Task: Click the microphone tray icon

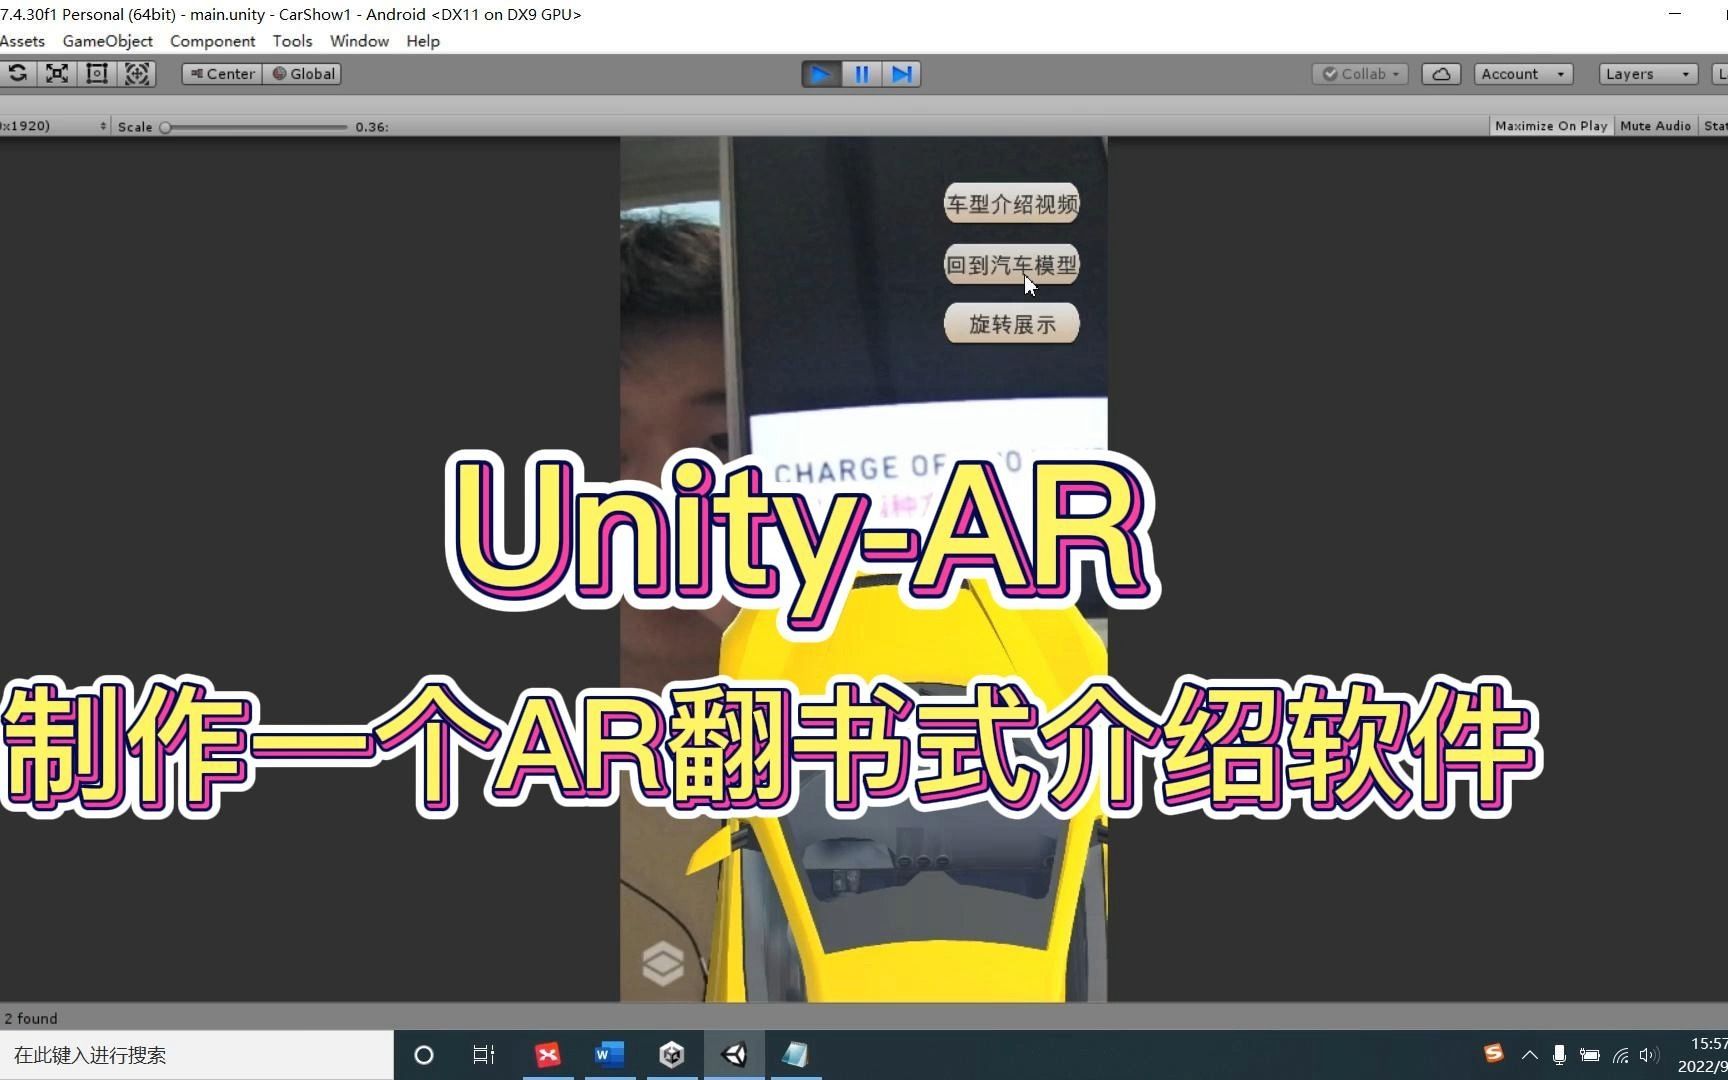Action: click(1559, 1055)
